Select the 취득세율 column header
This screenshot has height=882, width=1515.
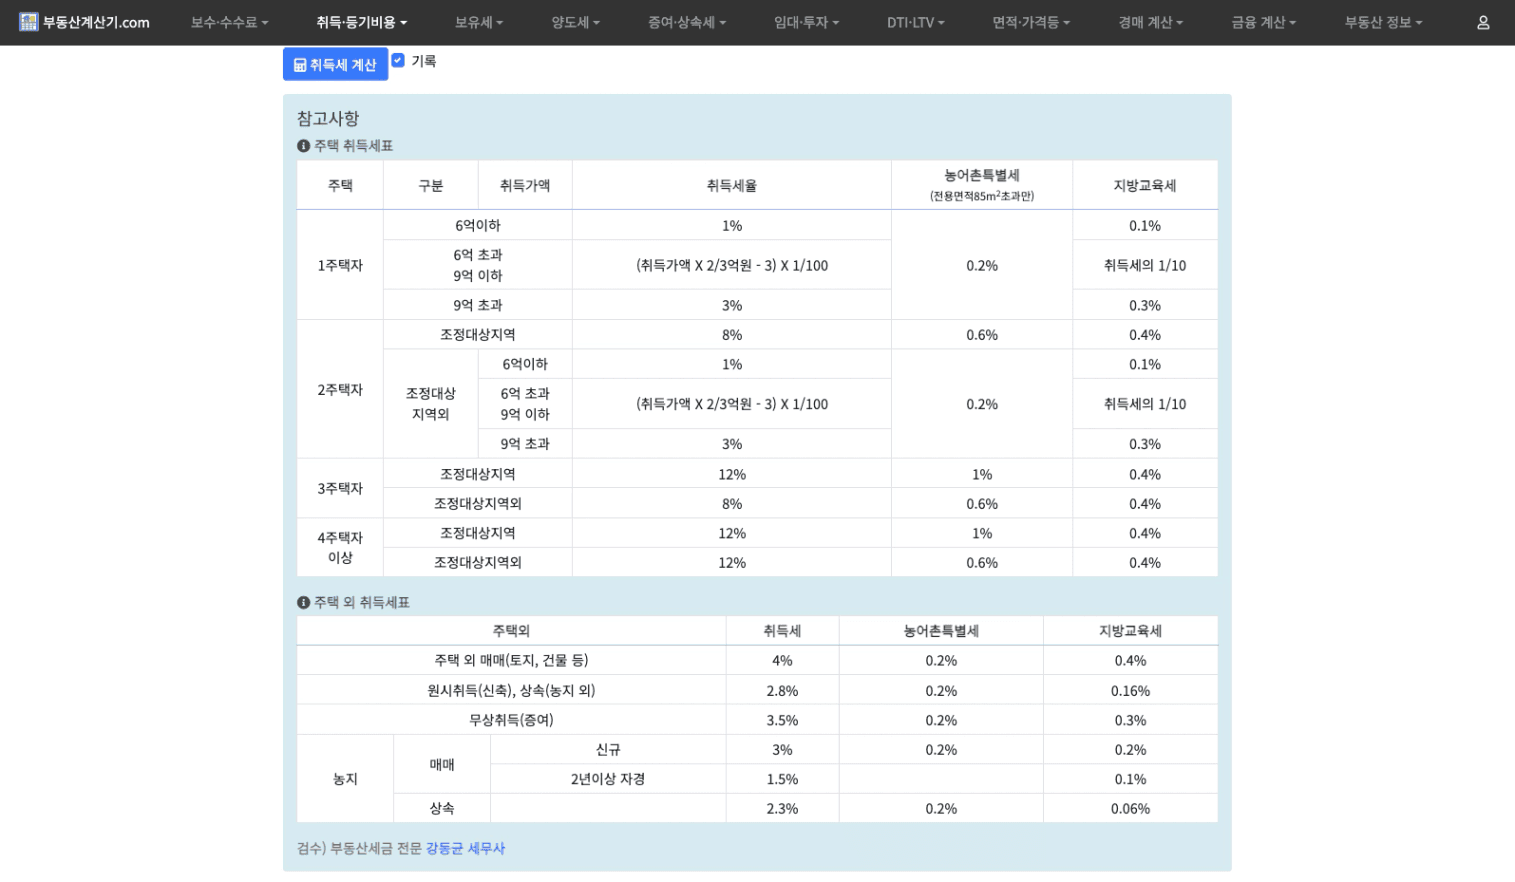coord(731,186)
